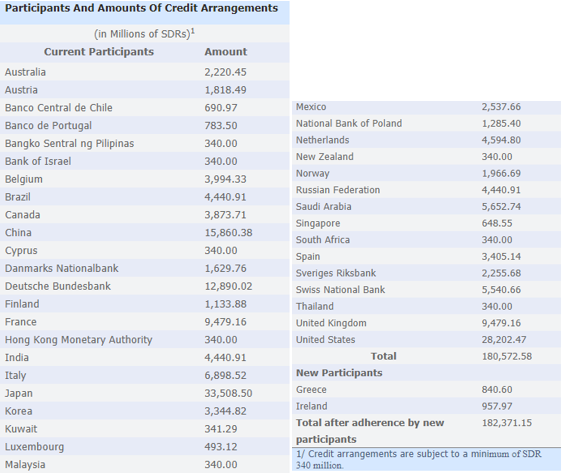
Task: Click the 'Netherlands' entry
Action: 323,140
